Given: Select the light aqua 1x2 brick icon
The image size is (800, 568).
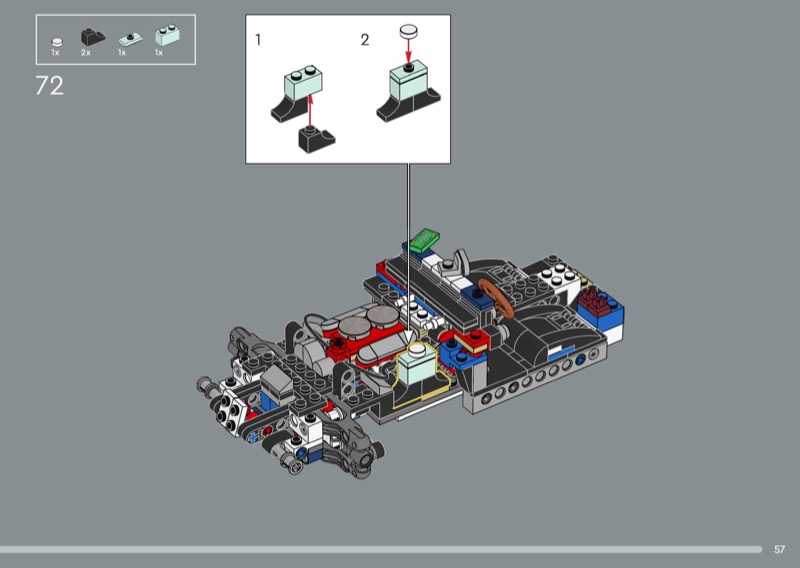Looking at the screenshot, I should pyautogui.click(x=162, y=37).
